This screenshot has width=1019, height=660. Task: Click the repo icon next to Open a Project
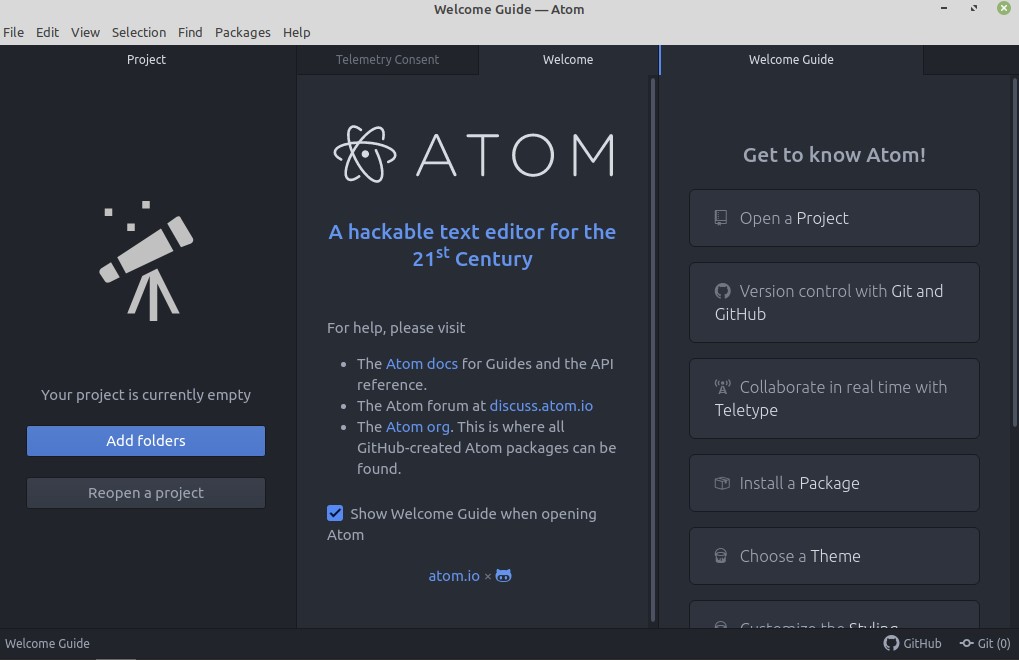[x=721, y=218]
